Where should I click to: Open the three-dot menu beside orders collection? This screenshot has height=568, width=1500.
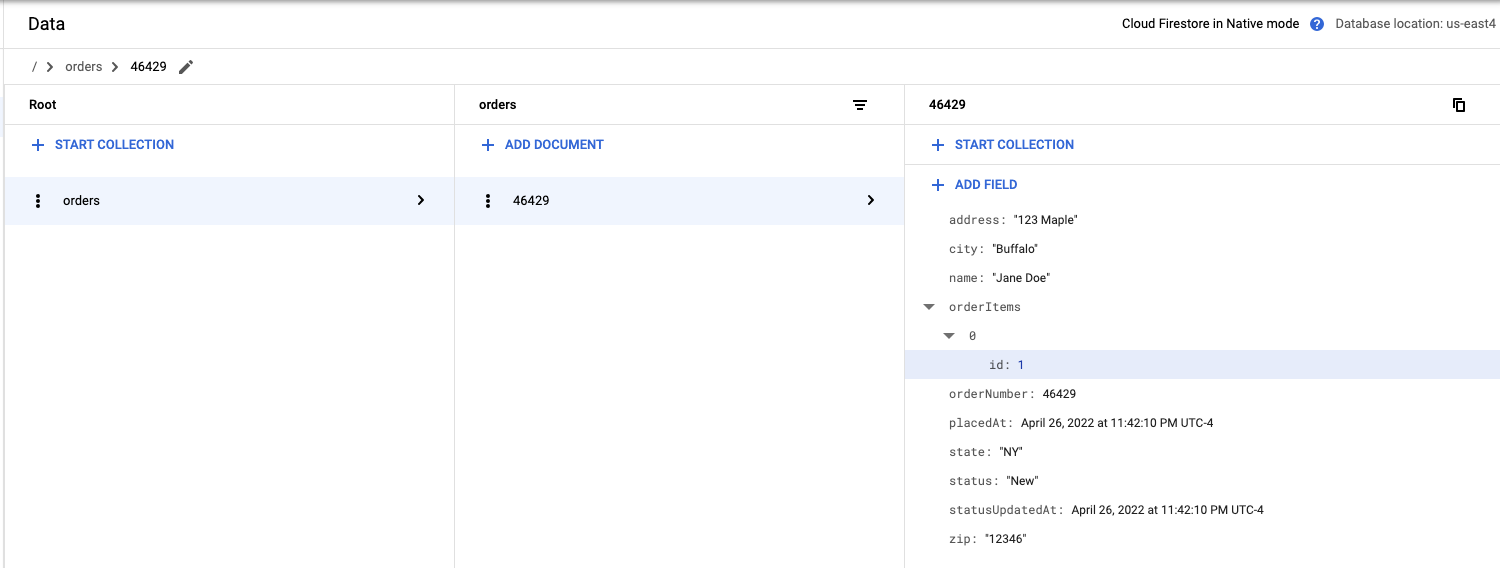(x=38, y=201)
